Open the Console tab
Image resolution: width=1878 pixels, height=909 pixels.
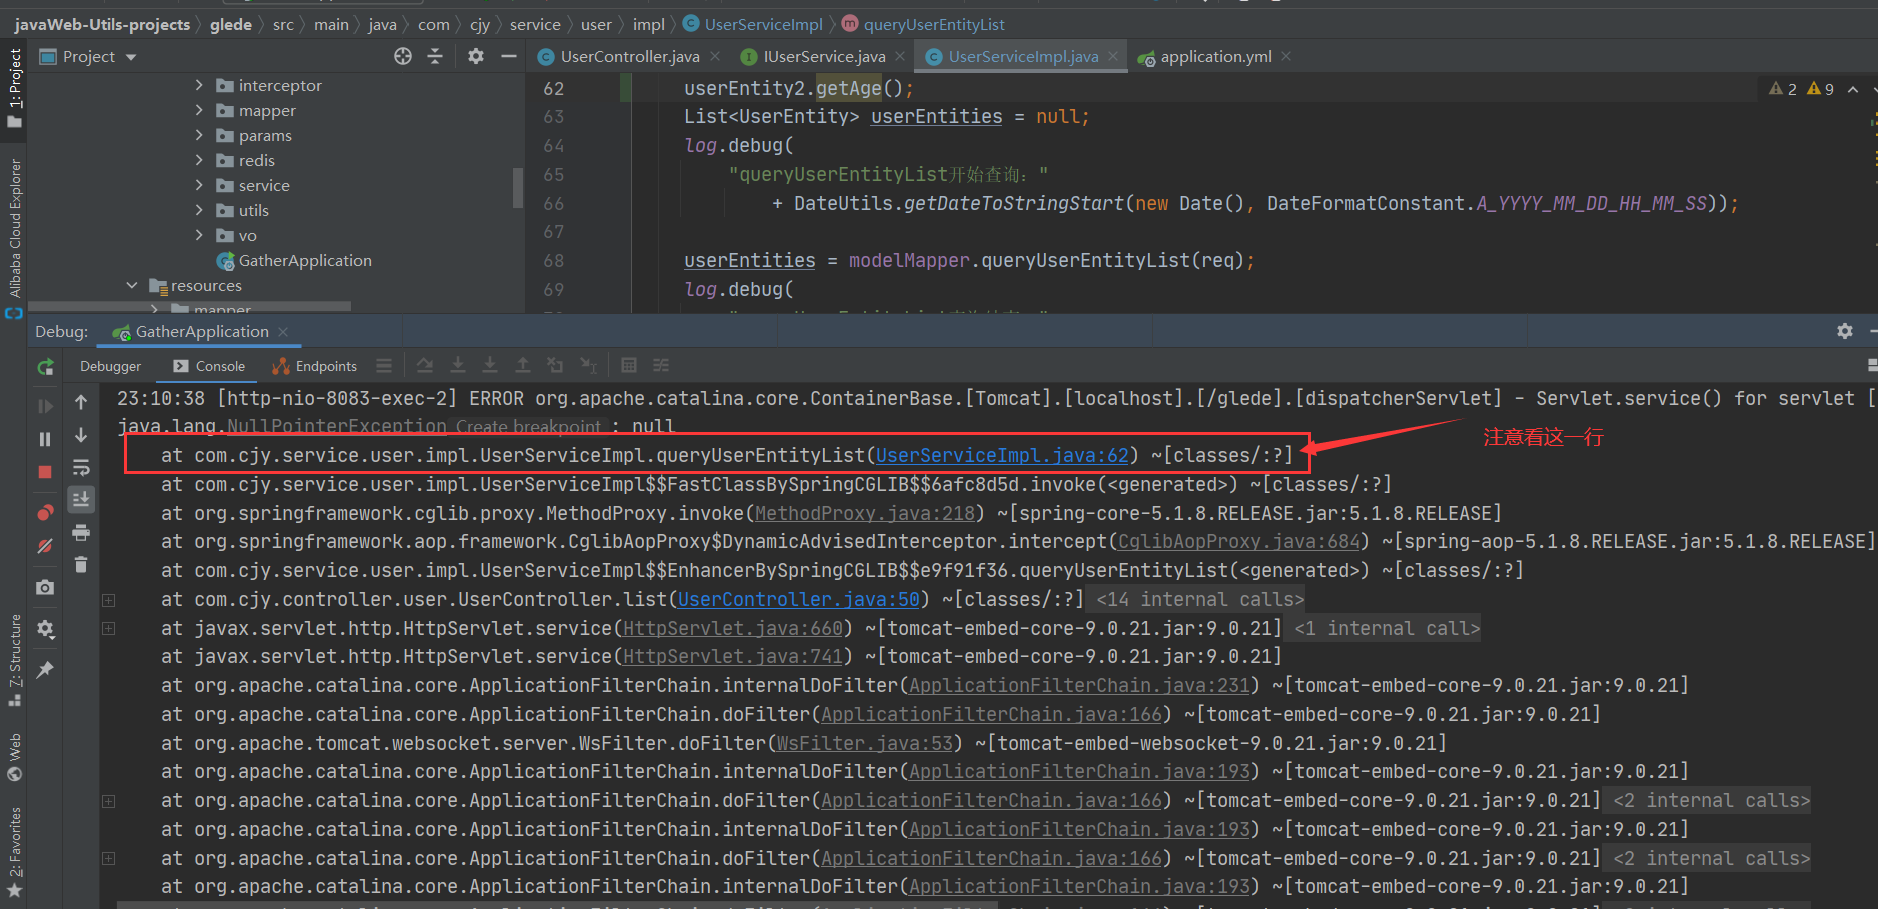tap(209, 367)
